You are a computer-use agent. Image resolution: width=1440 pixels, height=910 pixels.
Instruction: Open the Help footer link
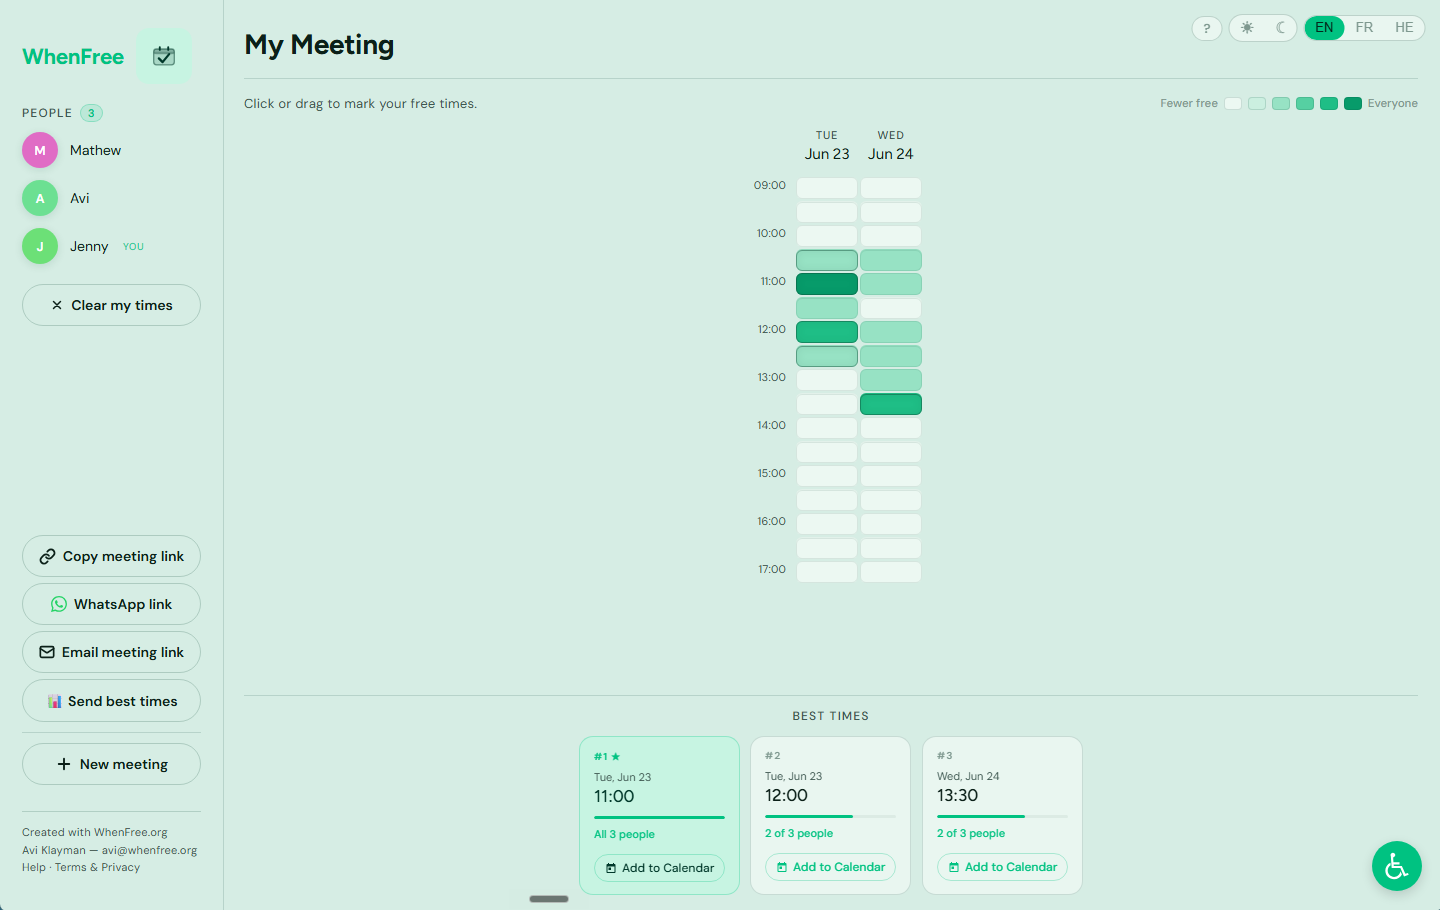coord(34,867)
